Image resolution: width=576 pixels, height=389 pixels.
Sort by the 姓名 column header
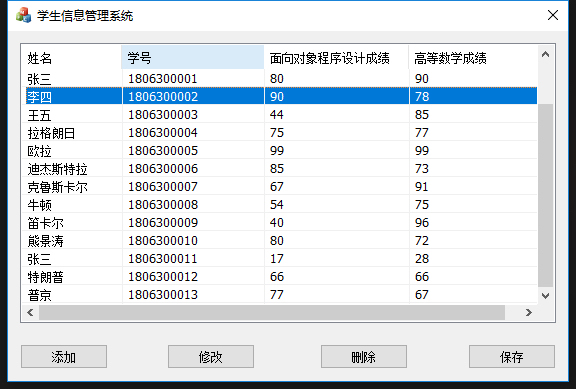72,58
